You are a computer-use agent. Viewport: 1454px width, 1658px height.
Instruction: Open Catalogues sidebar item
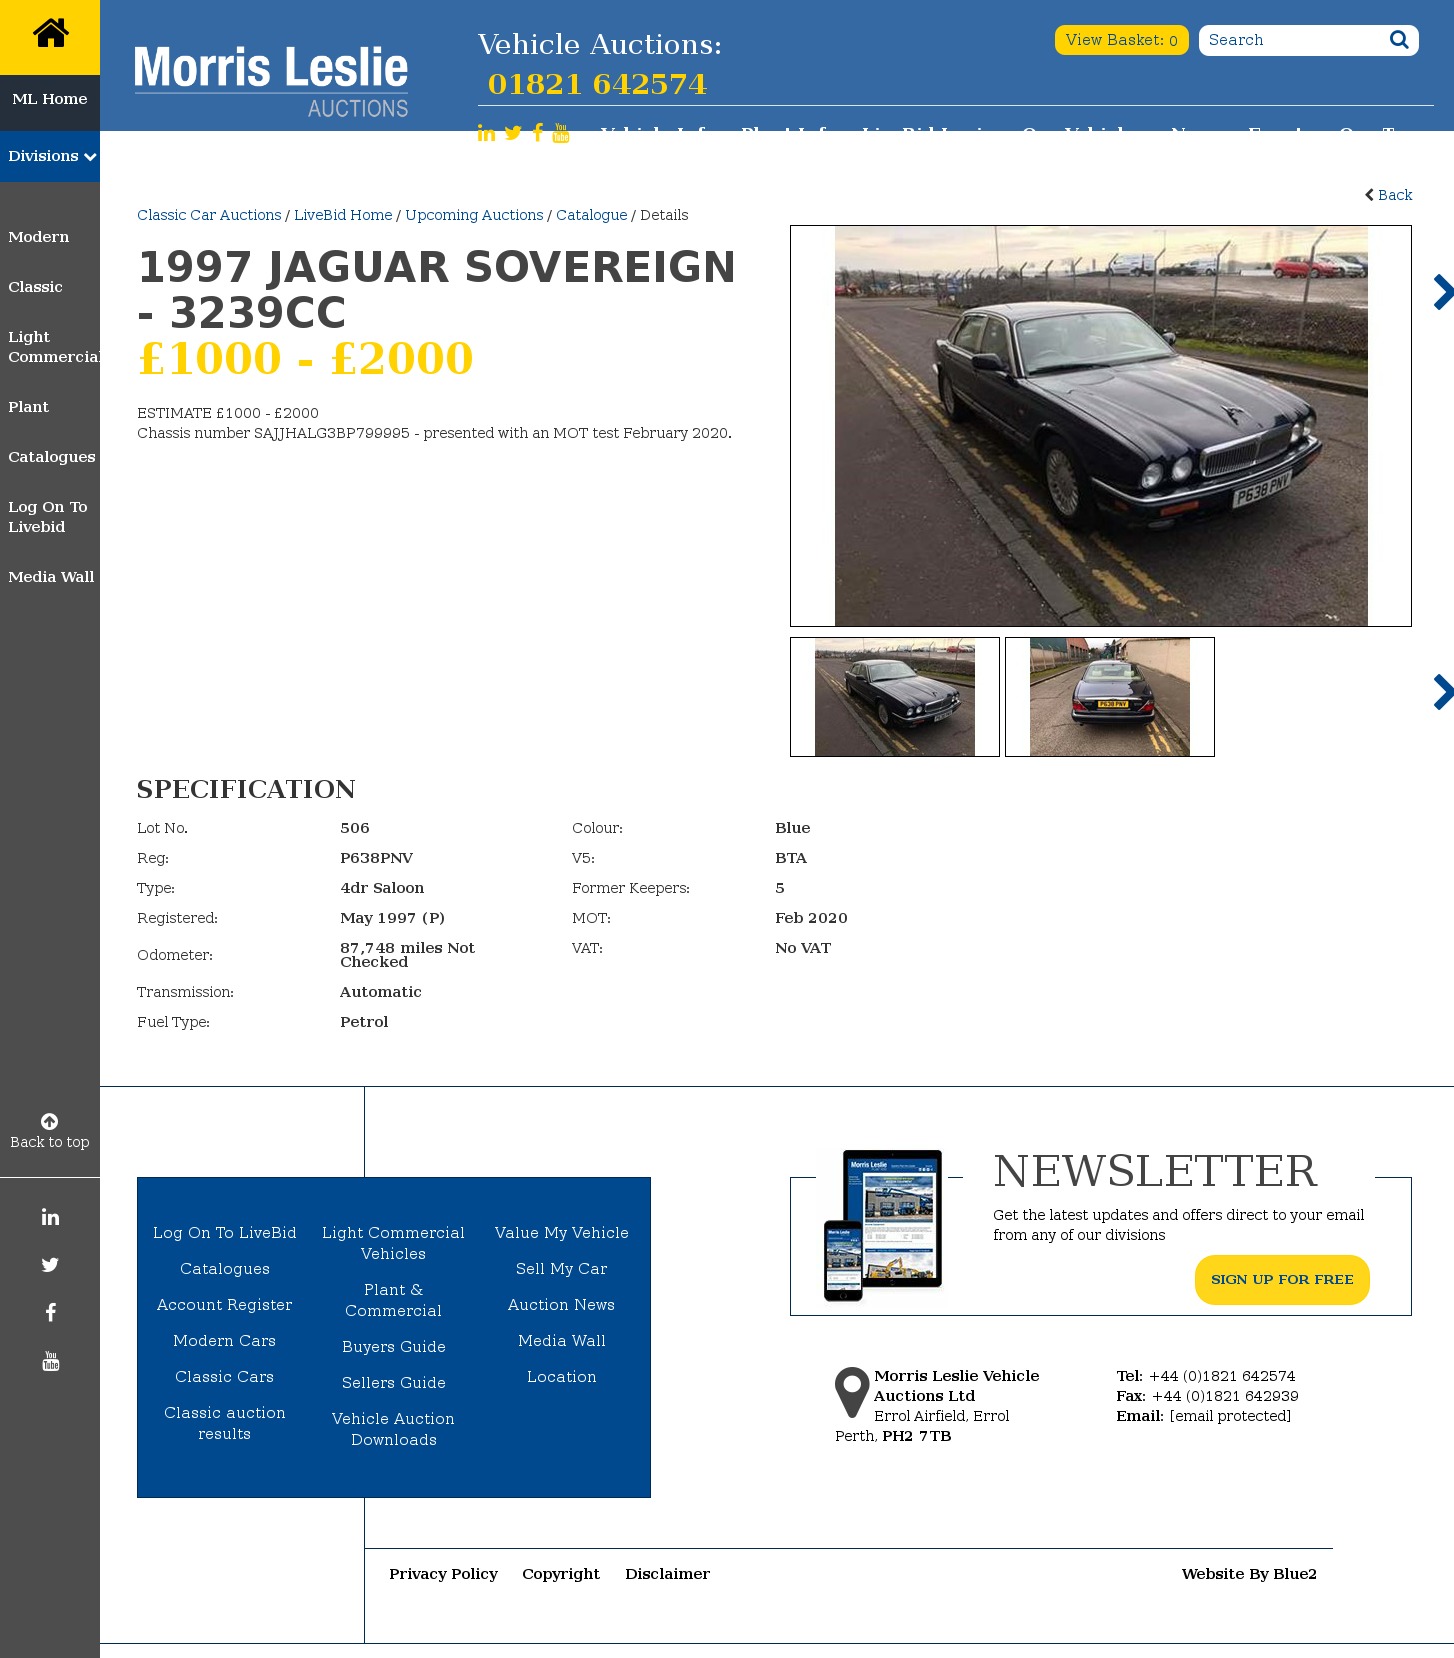[52, 457]
